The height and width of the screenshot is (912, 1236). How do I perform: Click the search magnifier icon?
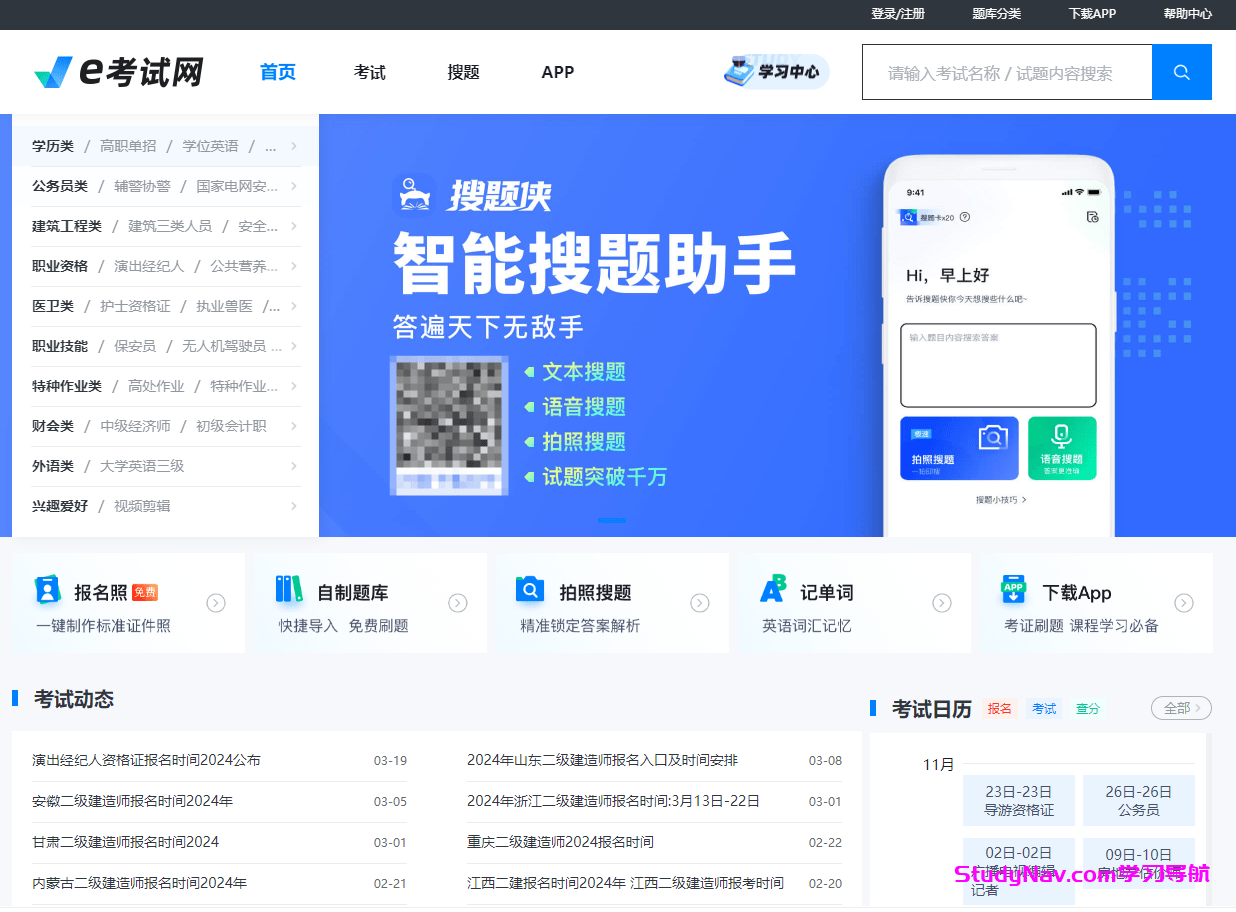[1182, 71]
